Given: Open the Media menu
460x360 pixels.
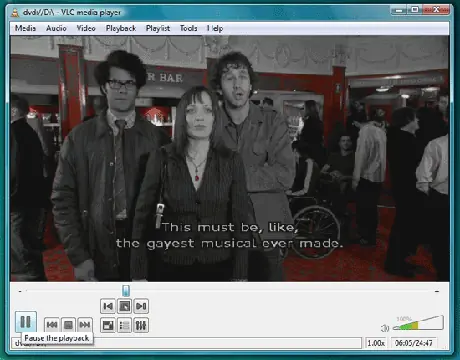Looking at the screenshot, I should 25,28.
